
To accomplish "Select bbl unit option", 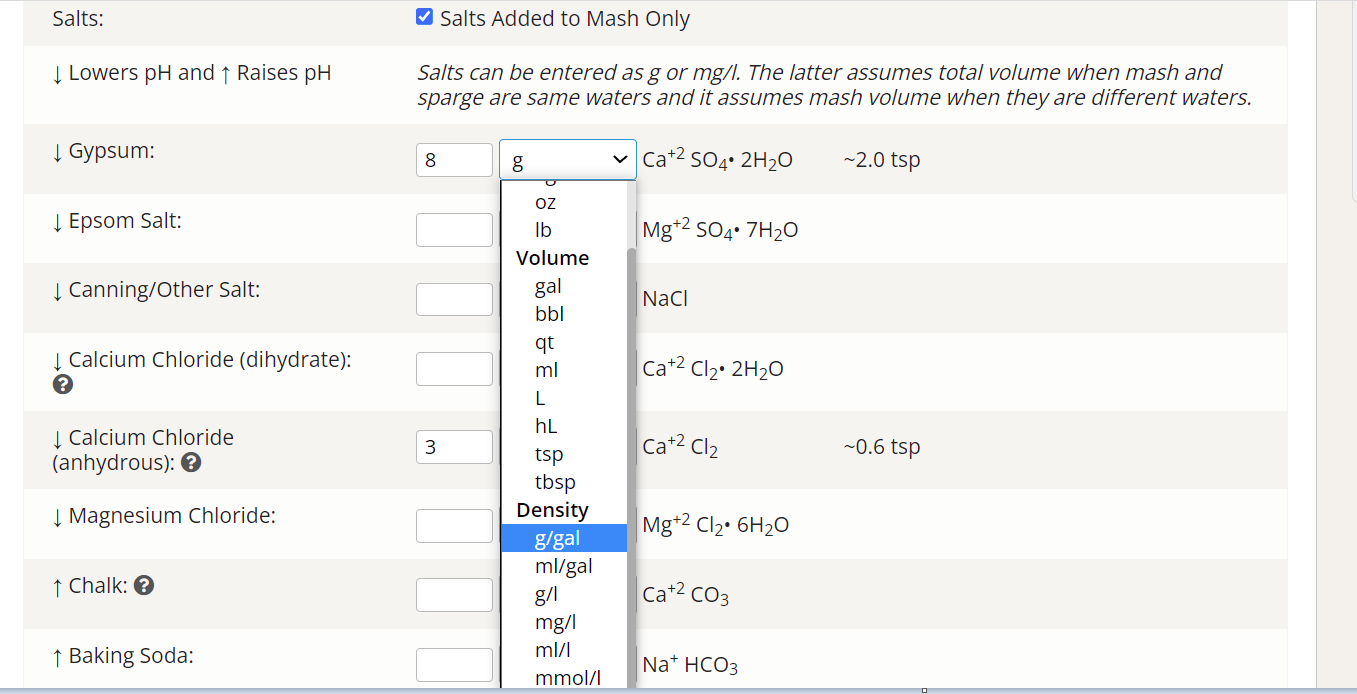I will [x=549, y=314].
